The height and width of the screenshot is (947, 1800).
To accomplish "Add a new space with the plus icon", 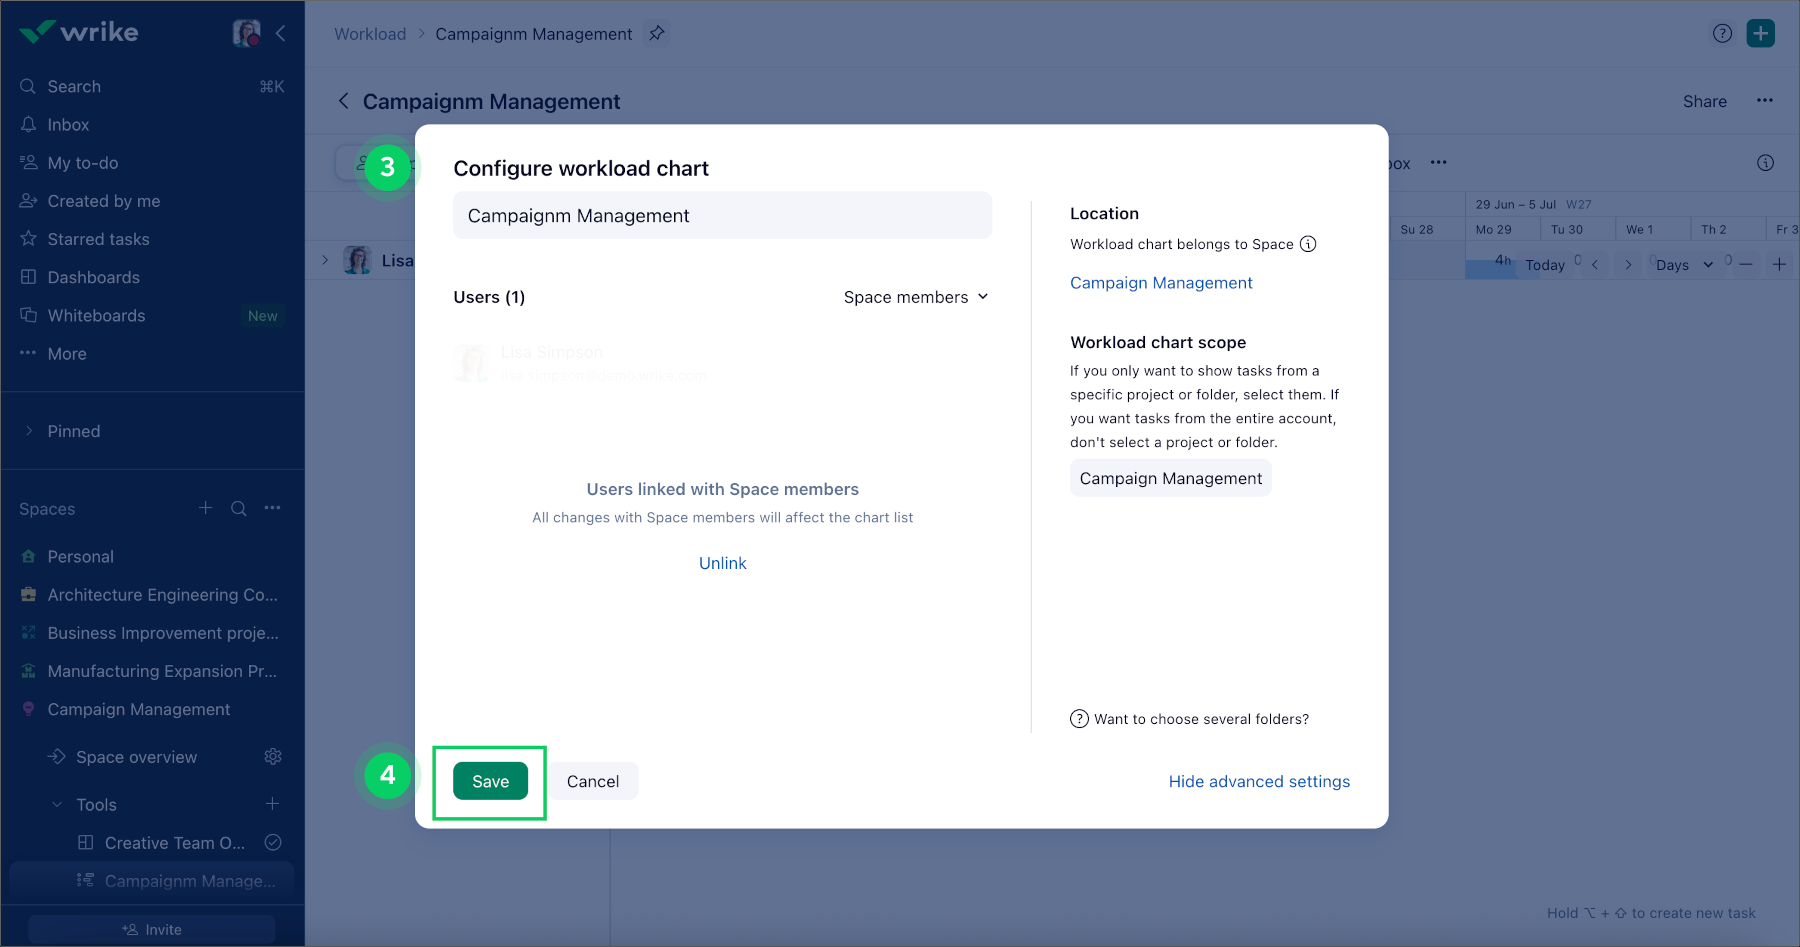I will [x=205, y=508].
